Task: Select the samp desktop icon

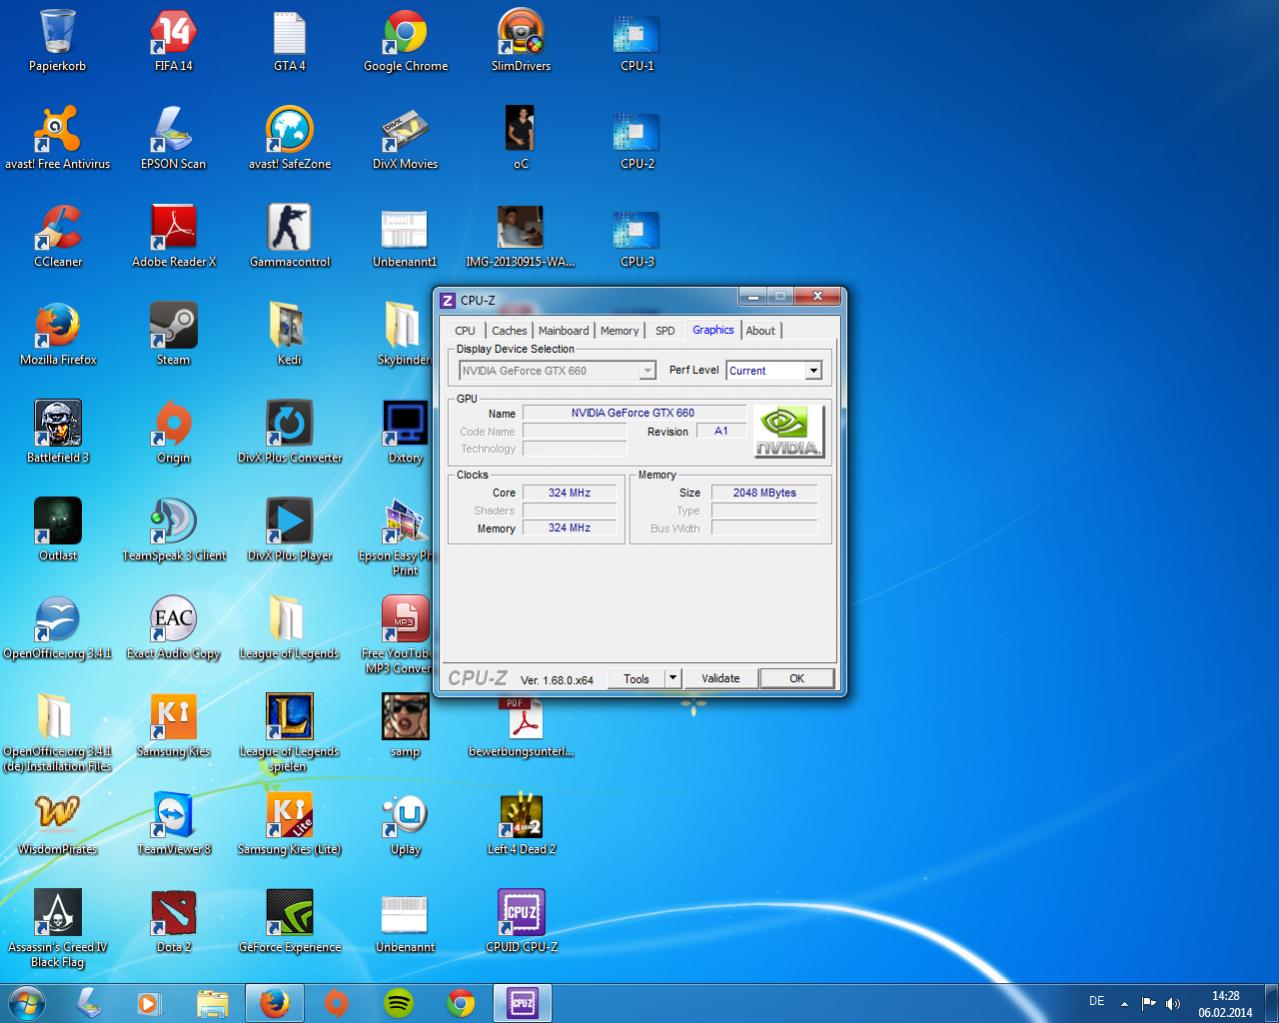Action: click(405, 727)
